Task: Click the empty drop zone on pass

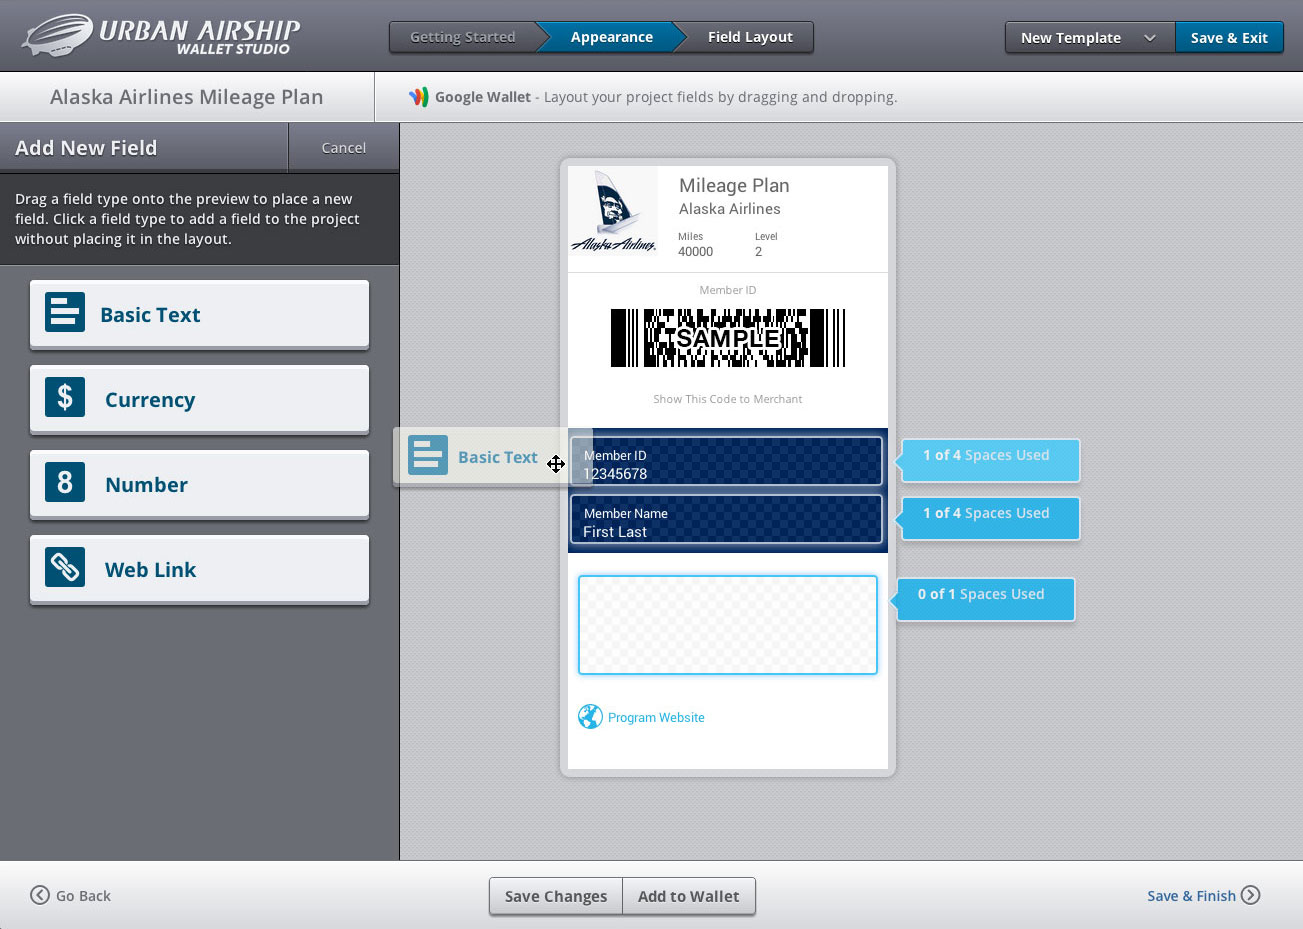Action: [x=727, y=624]
